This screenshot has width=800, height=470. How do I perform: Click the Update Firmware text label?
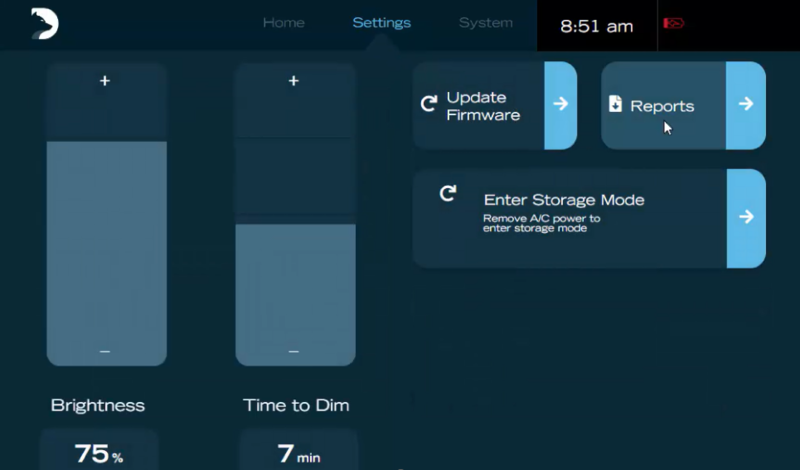click(483, 106)
